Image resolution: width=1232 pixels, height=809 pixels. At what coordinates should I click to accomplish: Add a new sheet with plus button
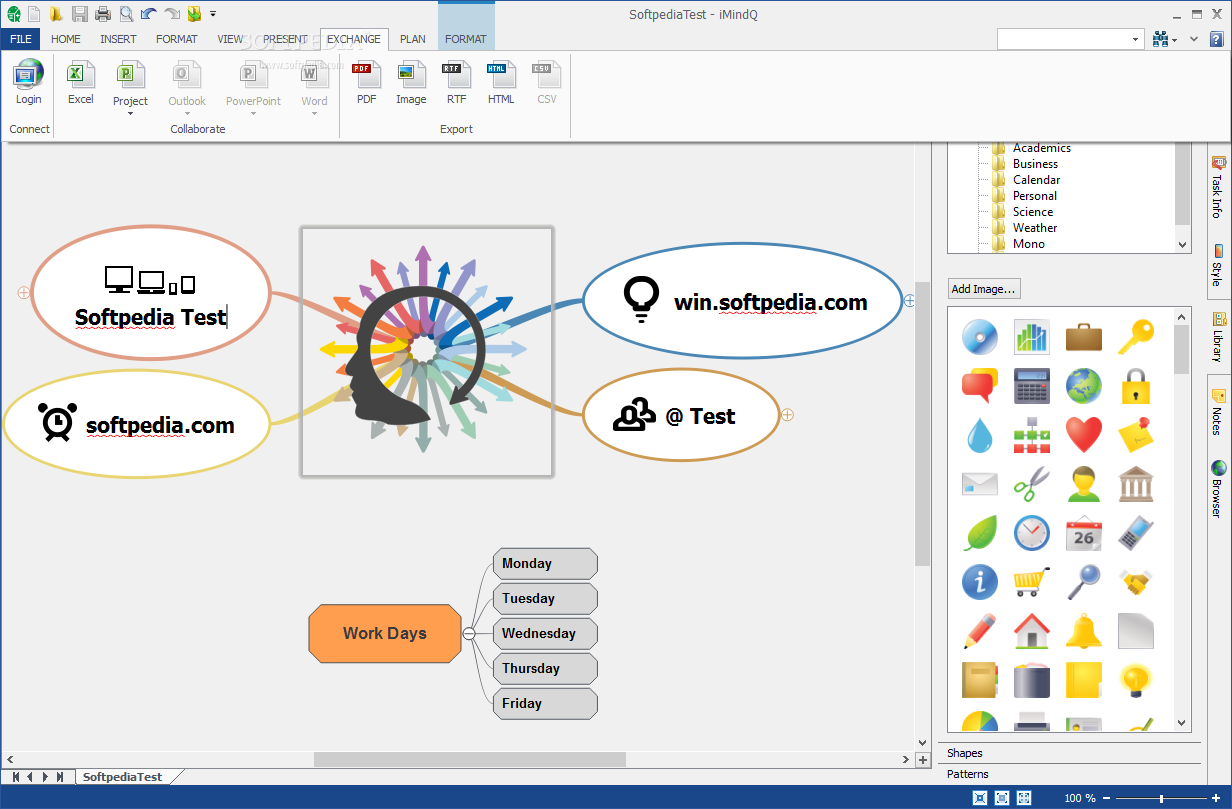click(x=923, y=760)
